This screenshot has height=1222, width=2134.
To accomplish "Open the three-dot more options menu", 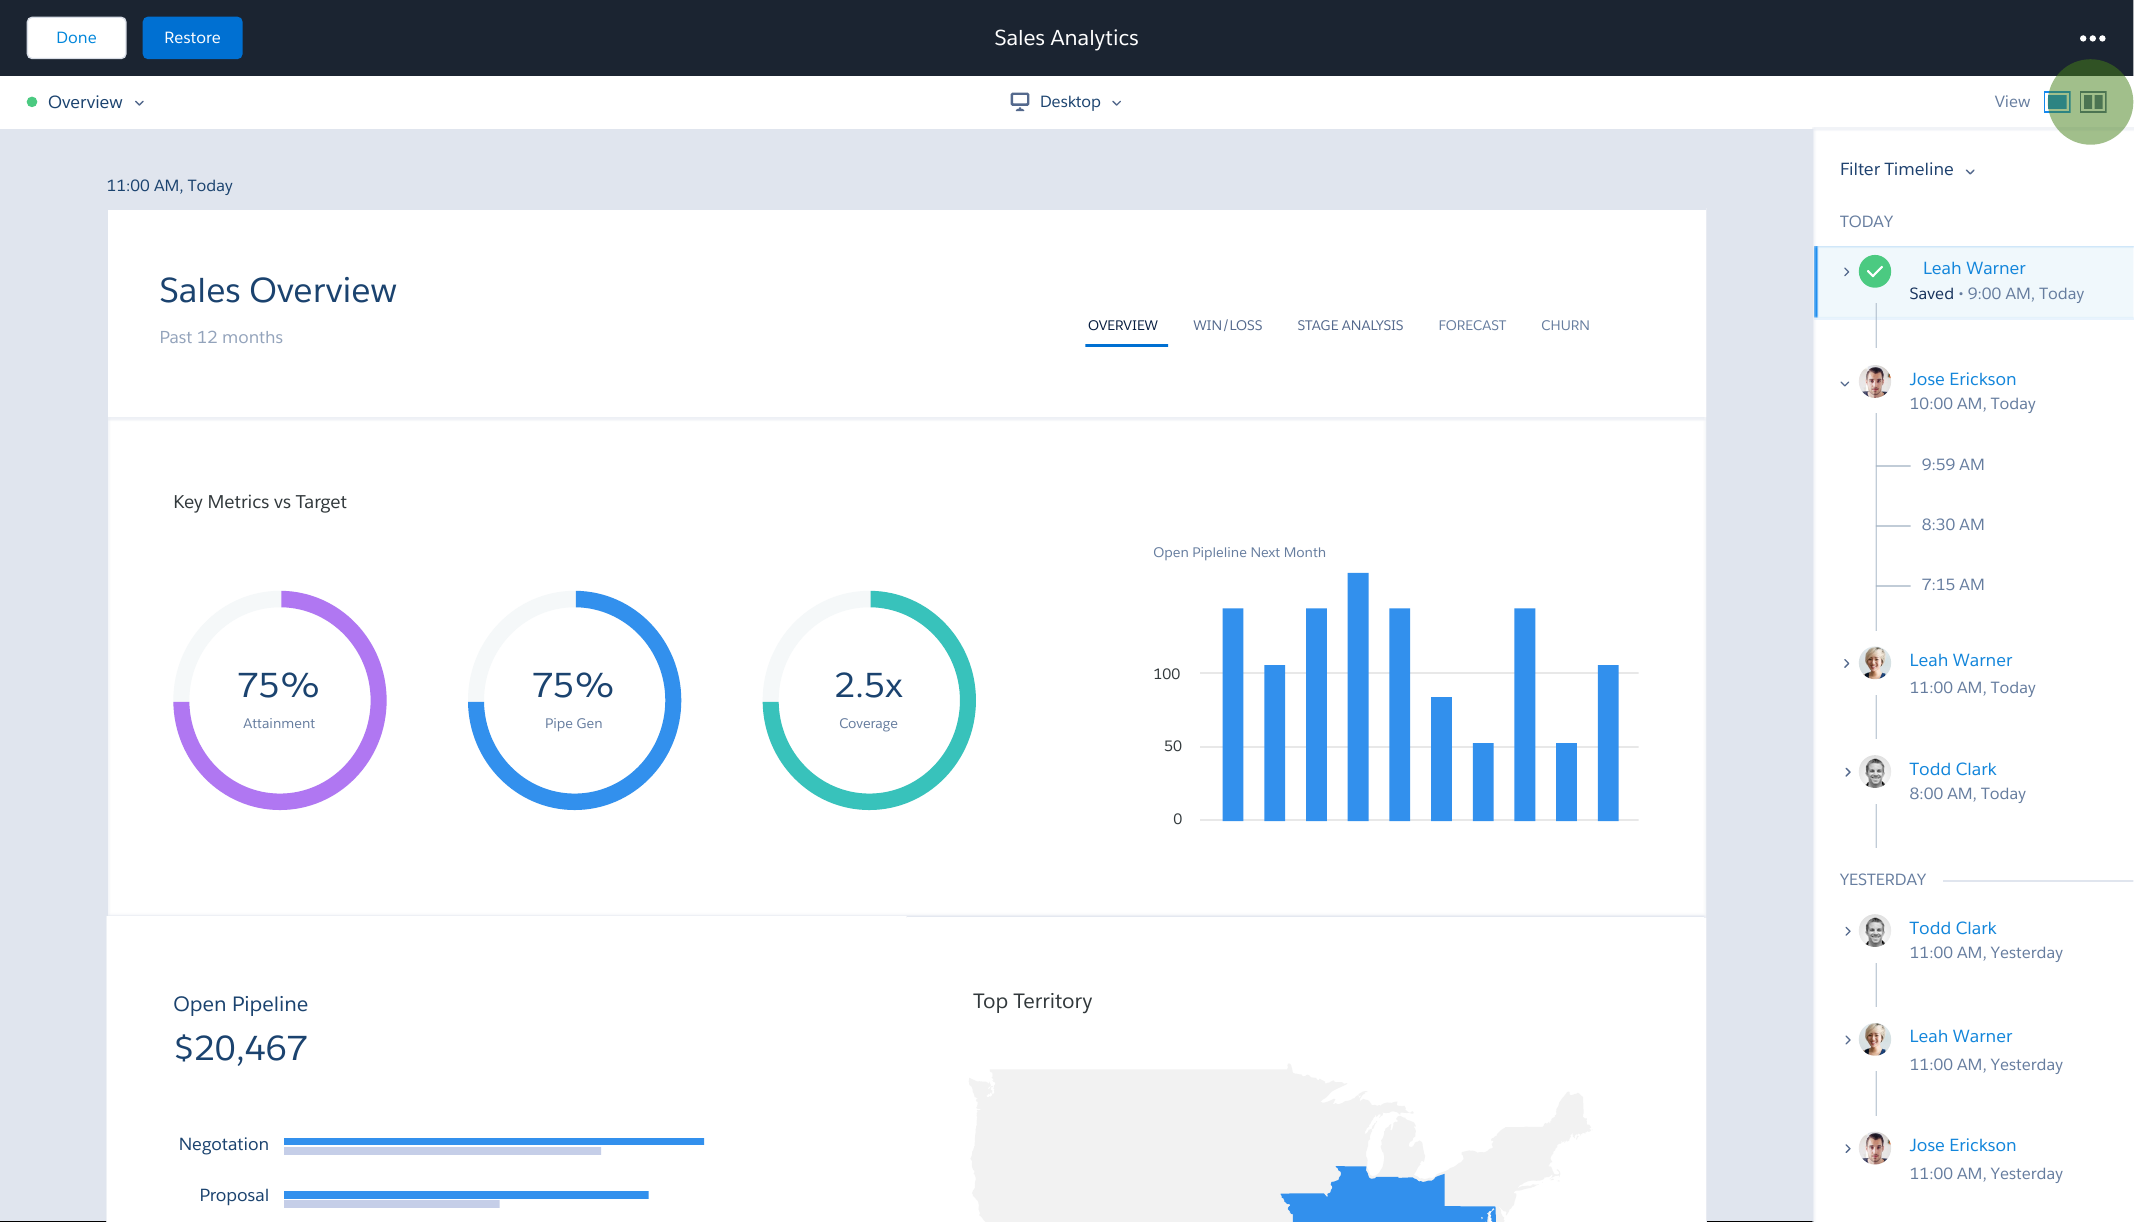I will pyautogui.click(x=2092, y=38).
